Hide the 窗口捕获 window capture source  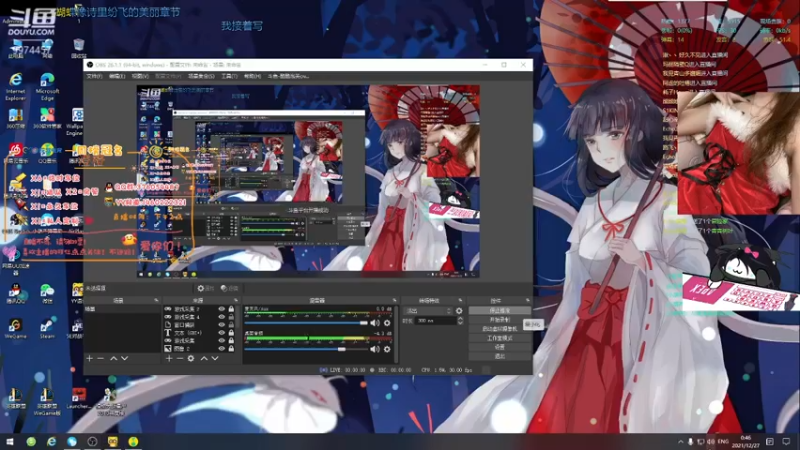(x=221, y=324)
